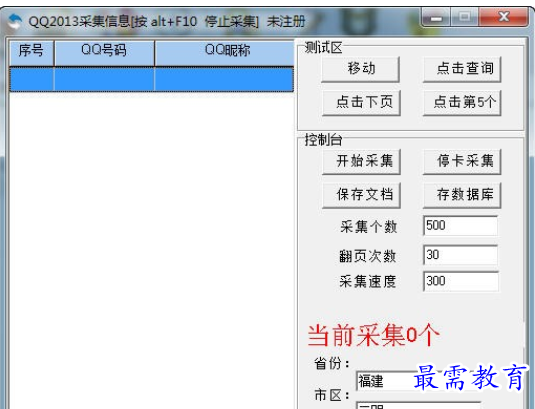
Task: Click the 翻页次数 label
Action: click(368, 256)
